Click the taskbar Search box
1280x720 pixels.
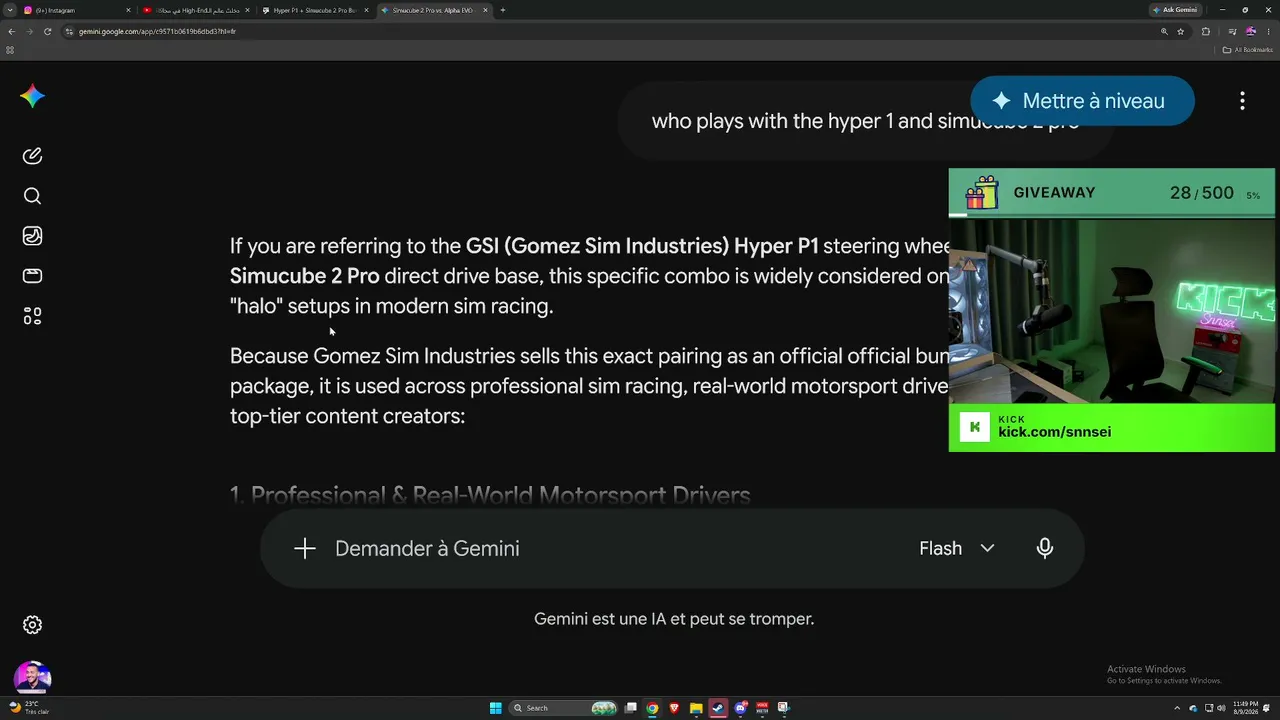click(565, 708)
